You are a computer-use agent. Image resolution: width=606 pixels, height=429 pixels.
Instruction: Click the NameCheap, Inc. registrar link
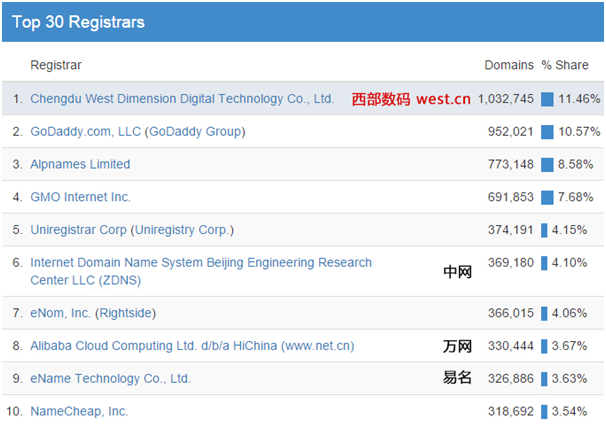pos(79,411)
